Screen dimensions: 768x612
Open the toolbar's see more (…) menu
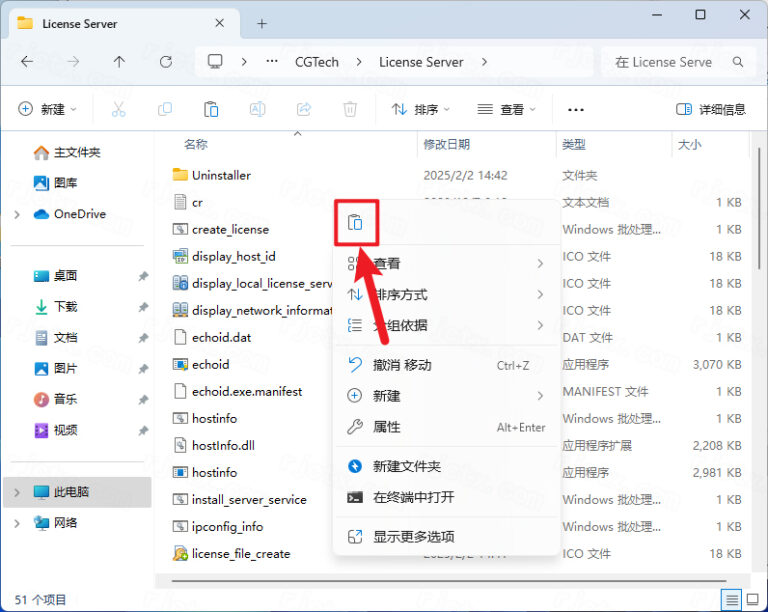click(575, 109)
